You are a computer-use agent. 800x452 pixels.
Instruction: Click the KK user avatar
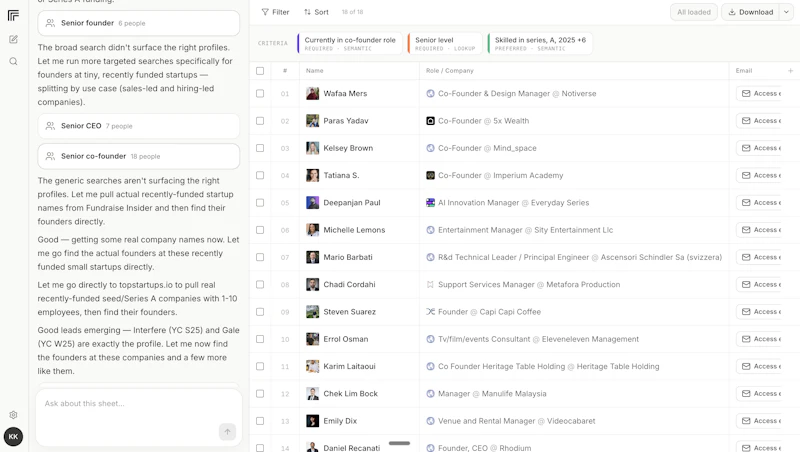13,437
